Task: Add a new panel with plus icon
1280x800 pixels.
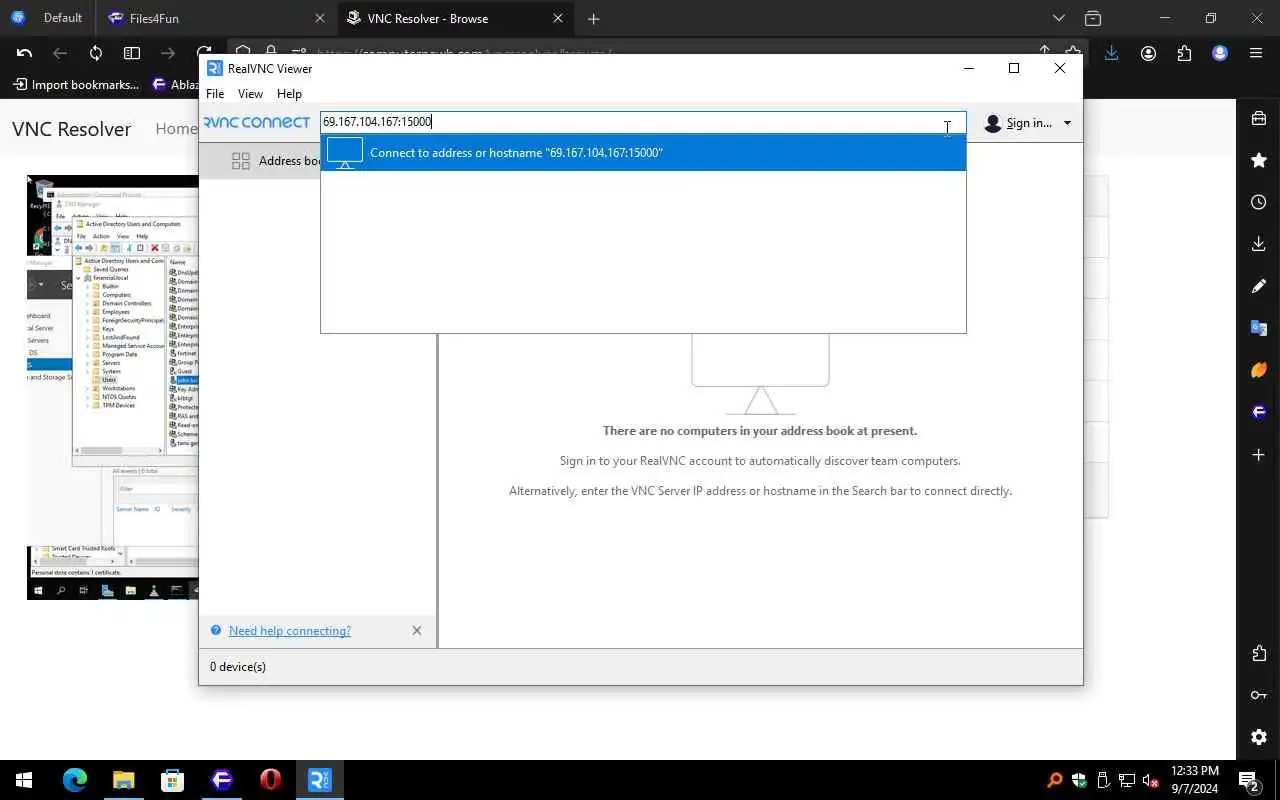Action: coord(1259,454)
